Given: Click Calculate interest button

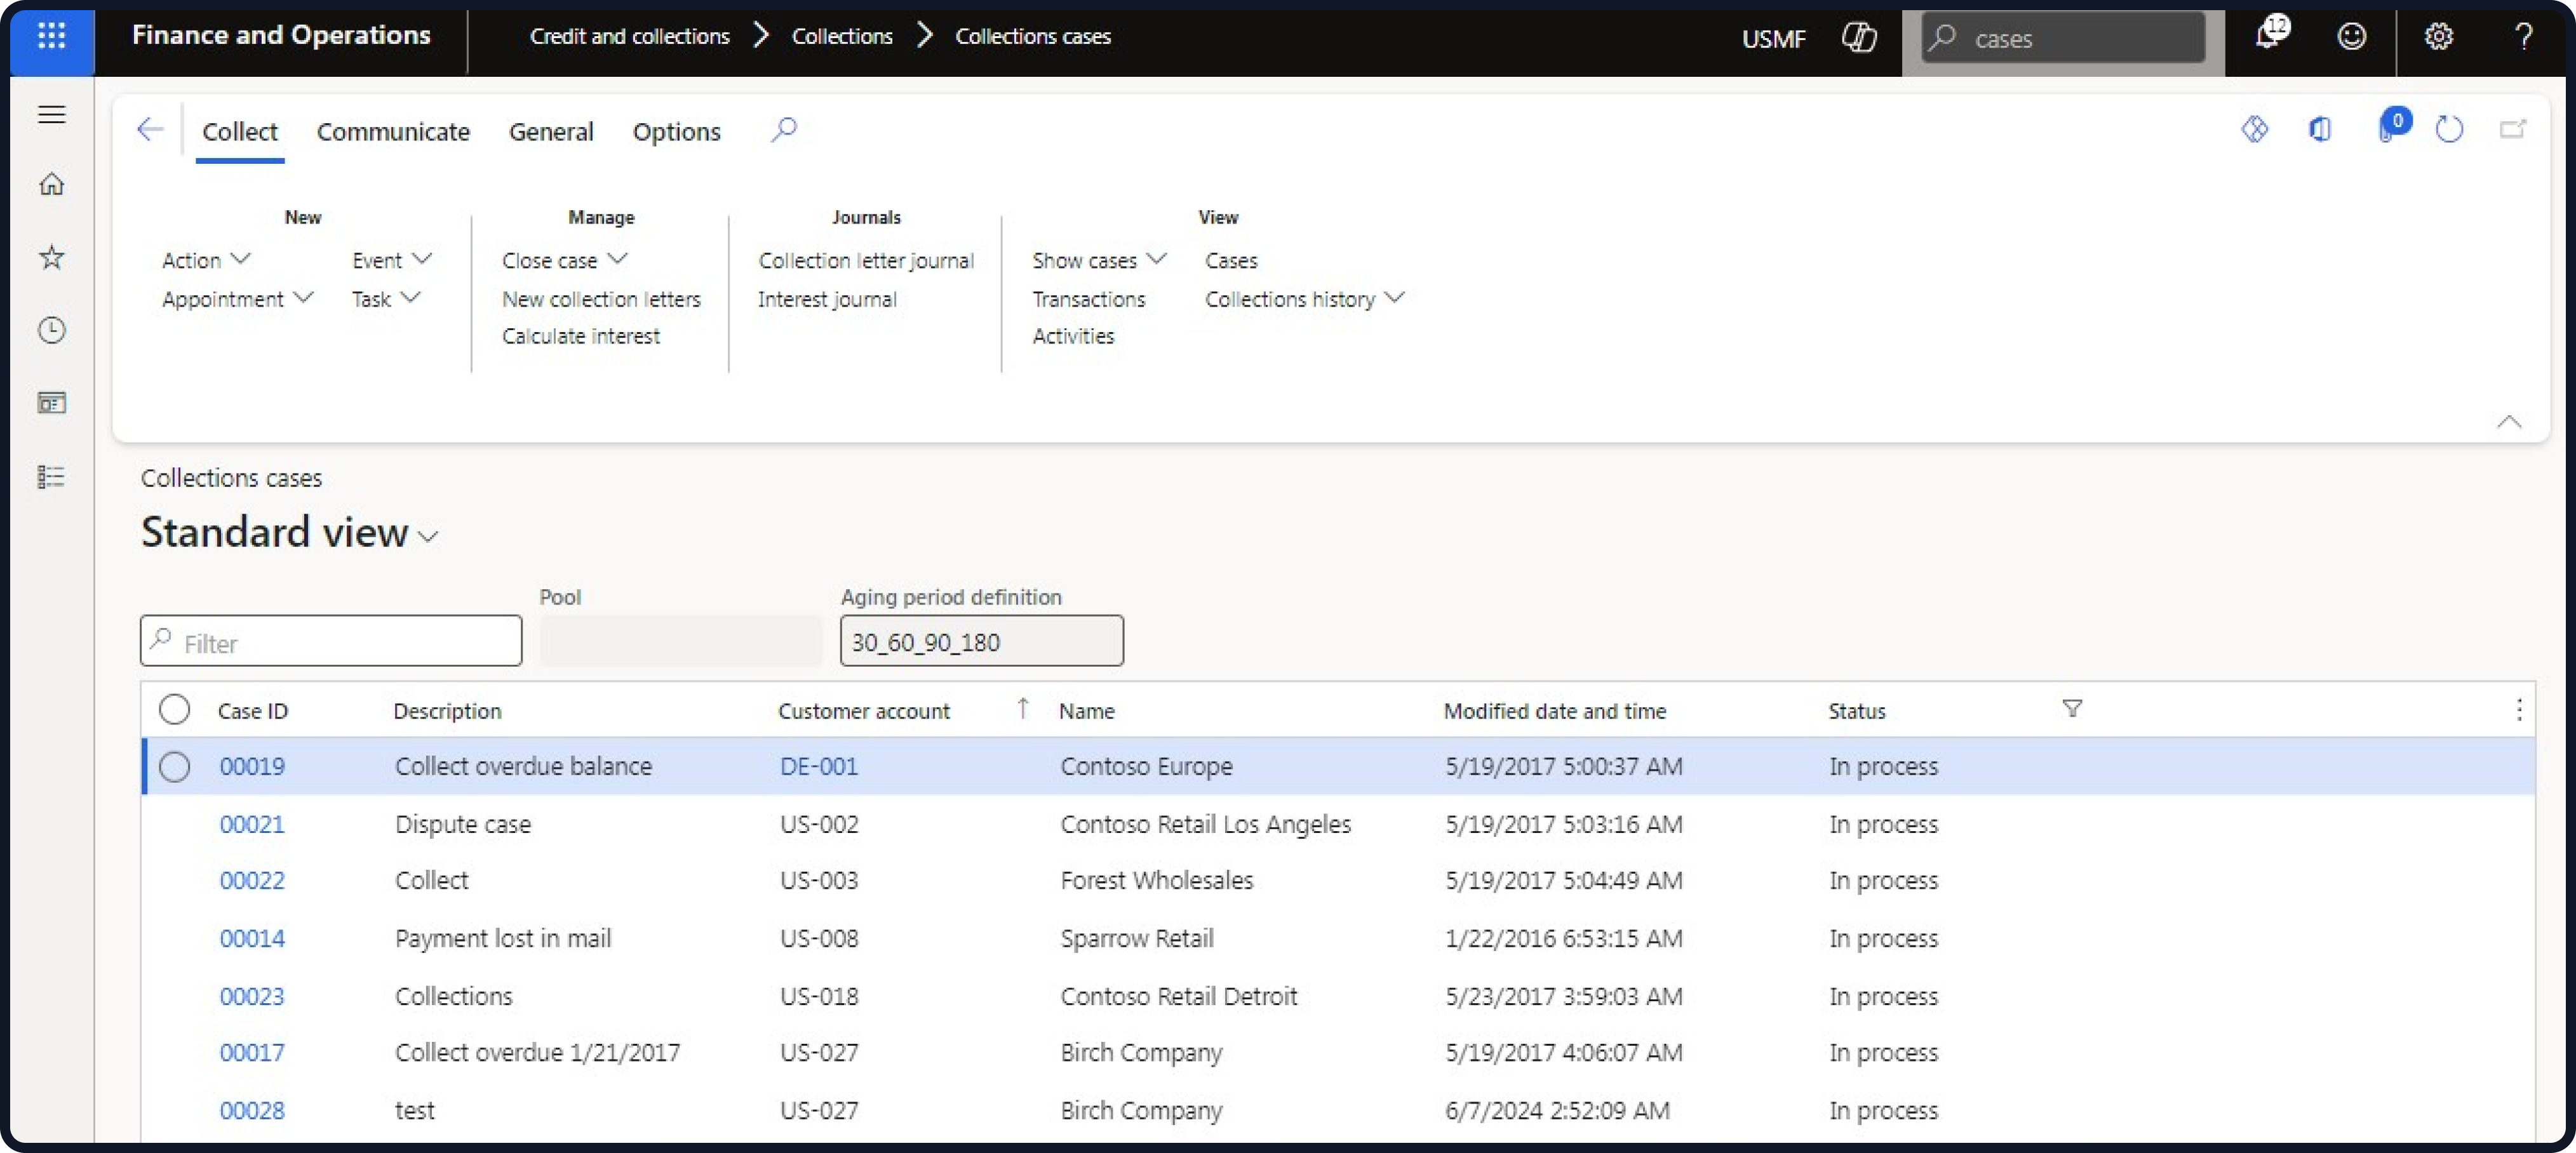Looking at the screenshot, I should [581, 336].
